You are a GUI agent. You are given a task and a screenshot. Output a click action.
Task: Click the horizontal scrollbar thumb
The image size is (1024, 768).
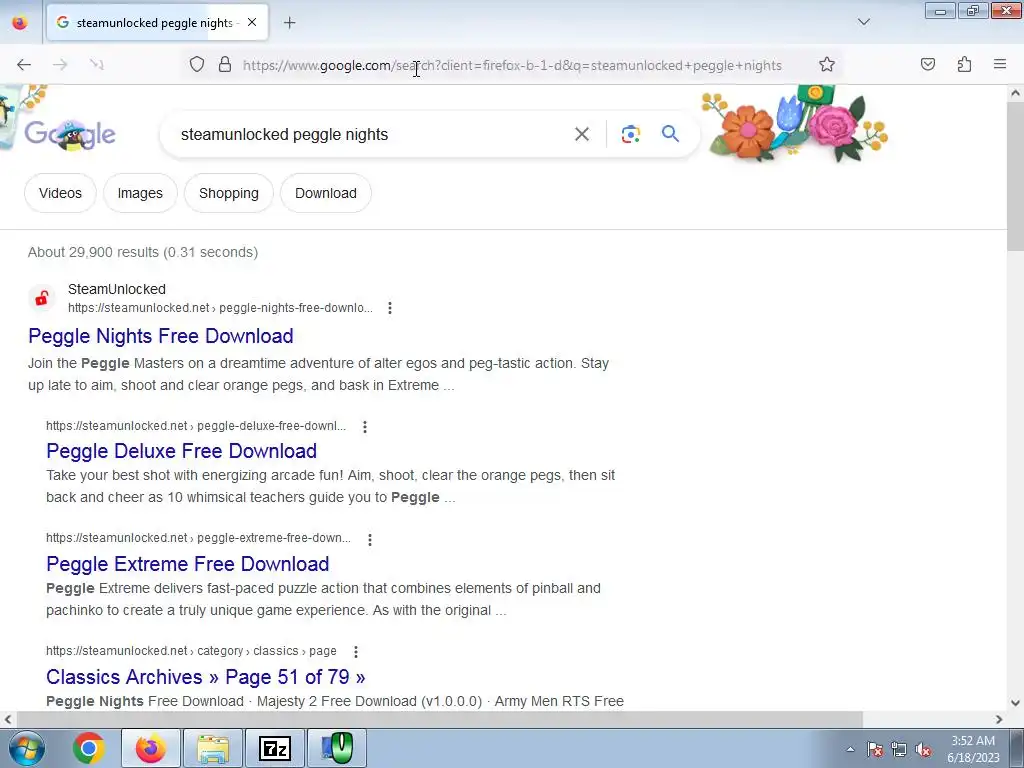[439, 719]
